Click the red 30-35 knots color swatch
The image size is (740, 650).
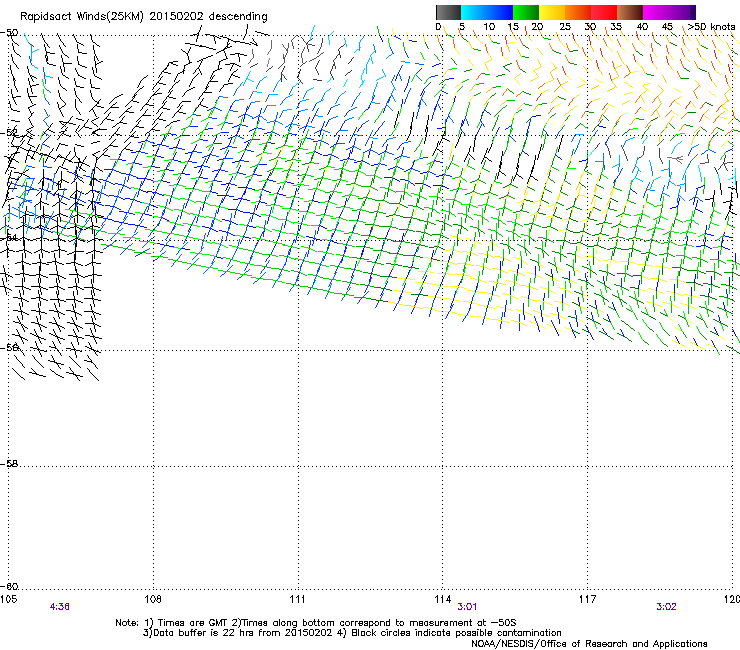pyautogui.click(x=604, y=12)
